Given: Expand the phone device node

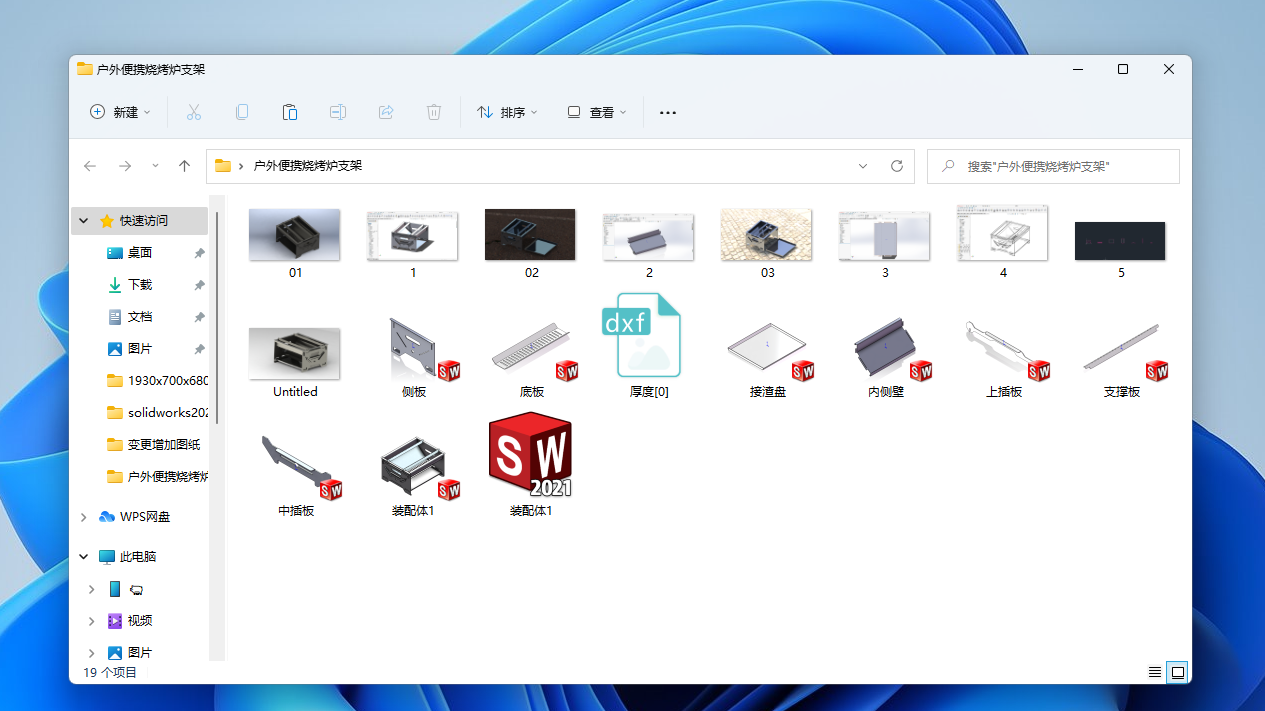Looking at the screenshot, I should pos(91,589).
